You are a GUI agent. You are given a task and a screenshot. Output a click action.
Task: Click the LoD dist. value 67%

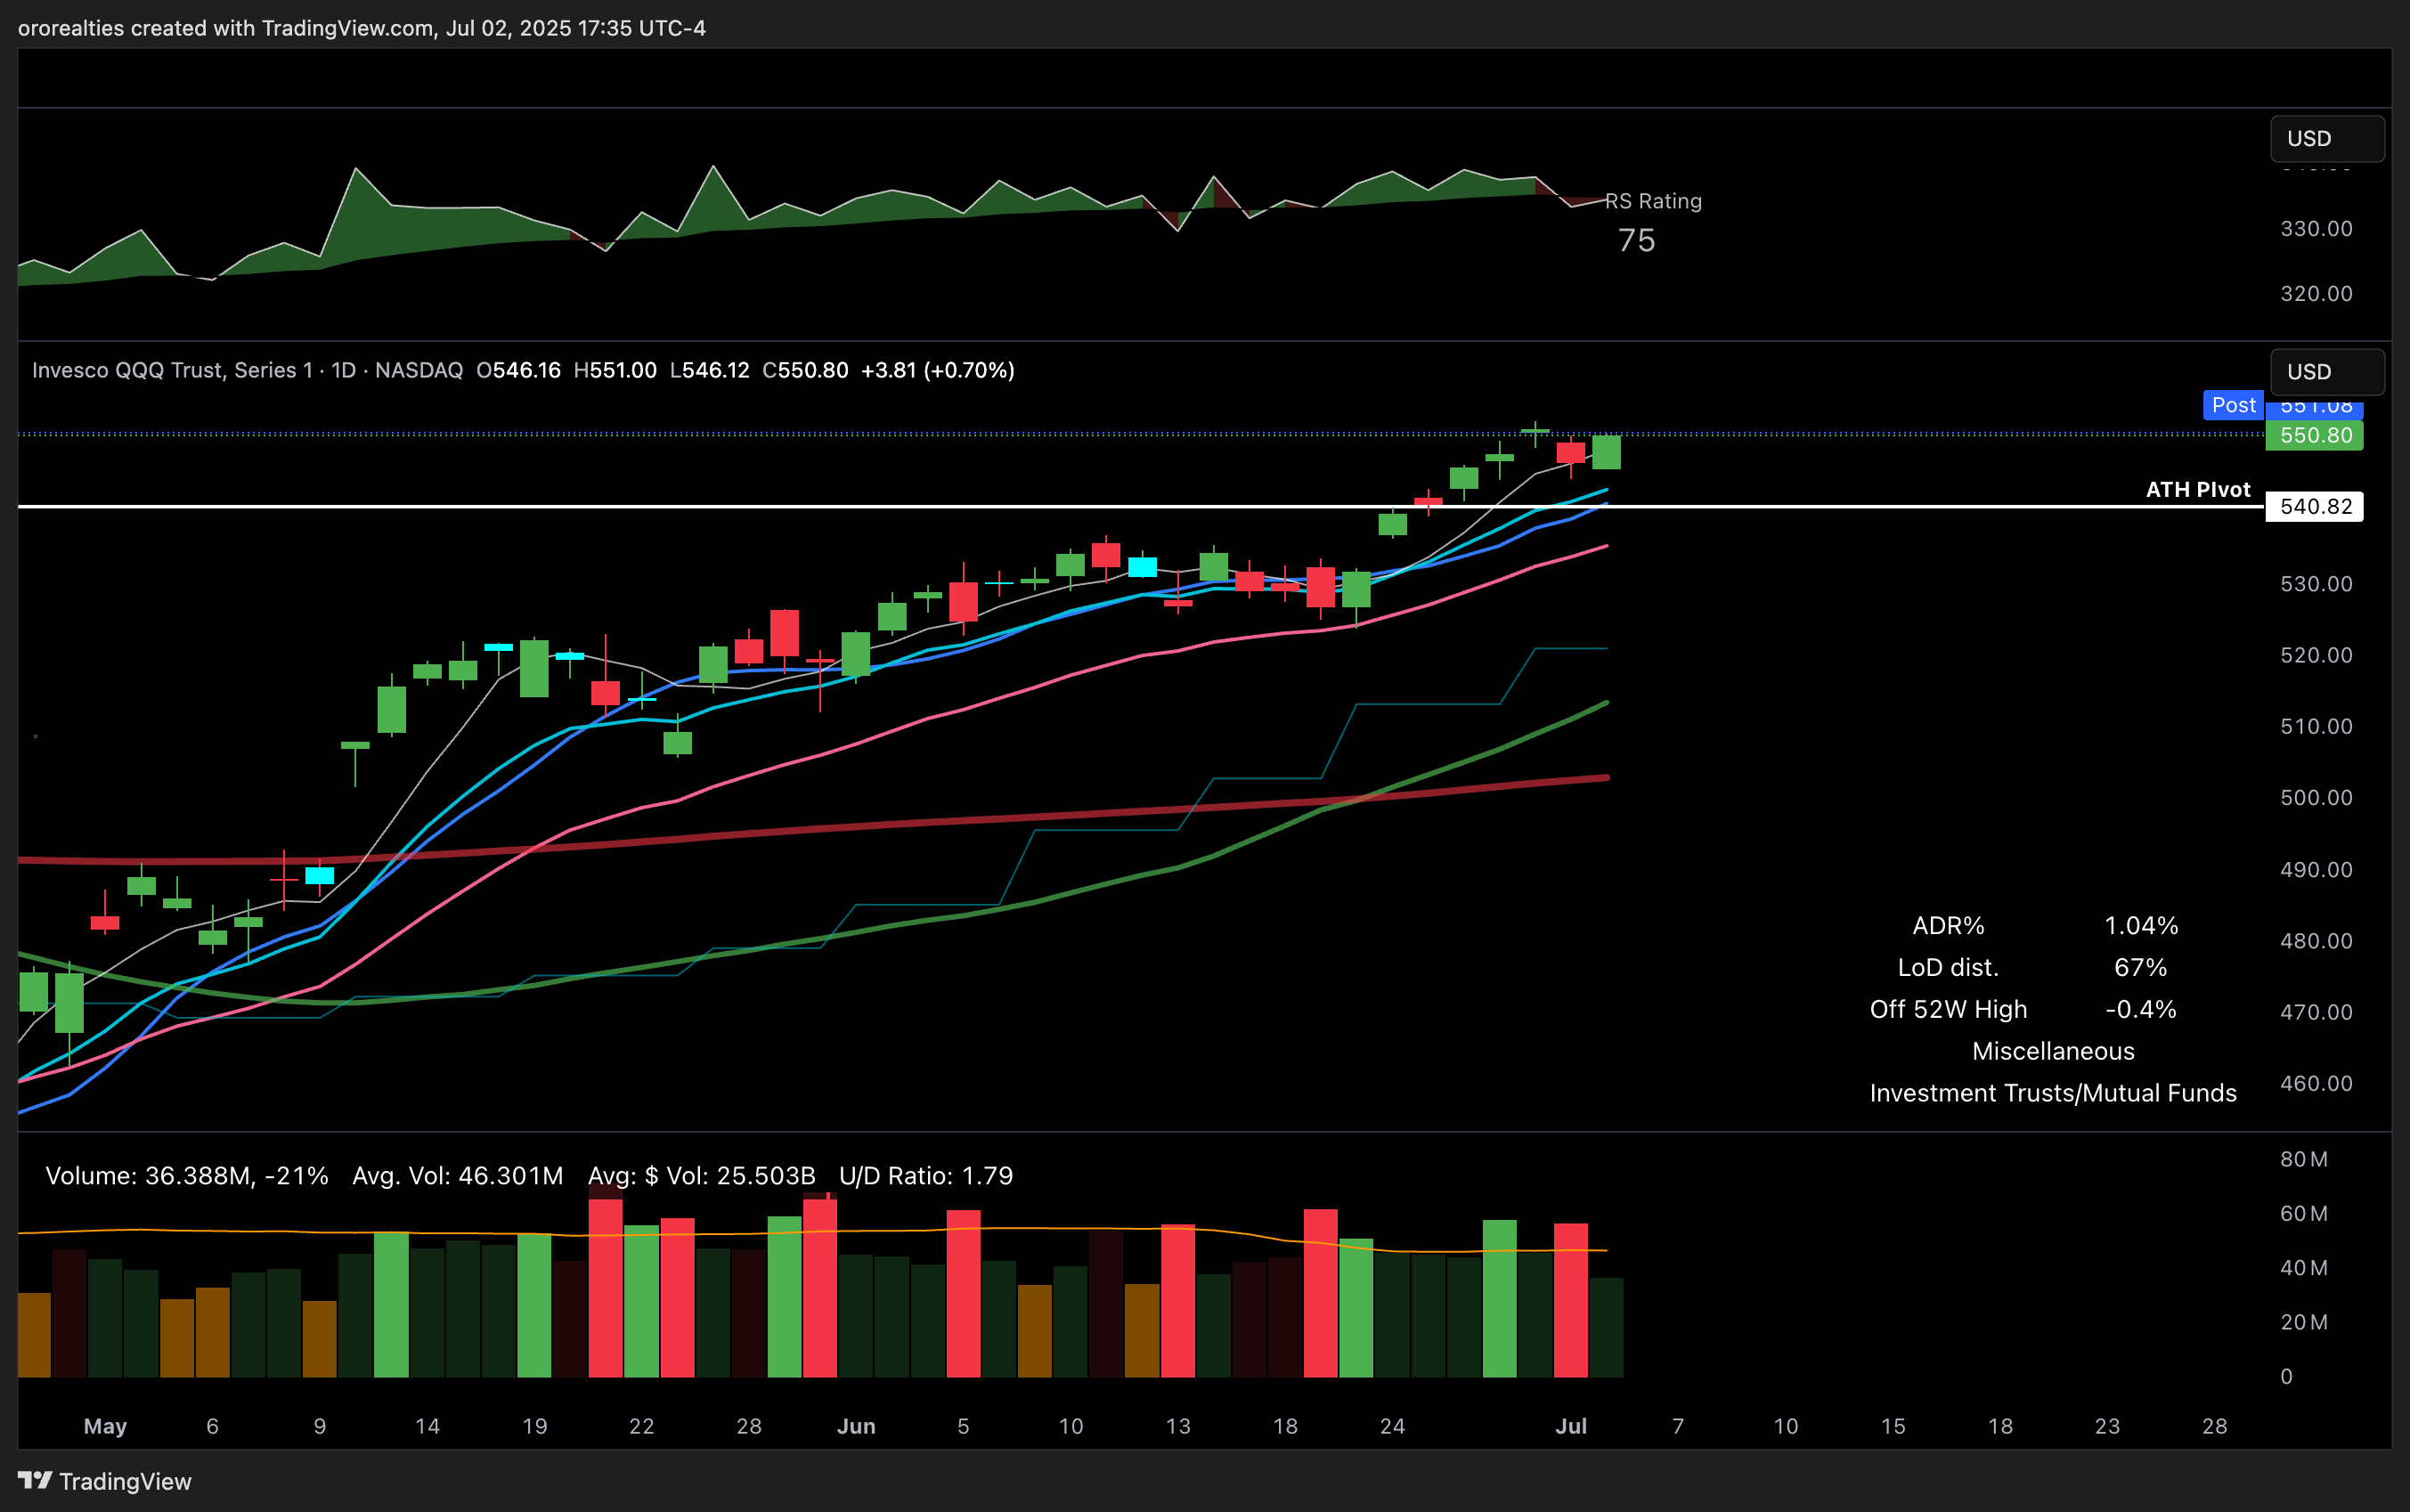(x=2140, y=968)
